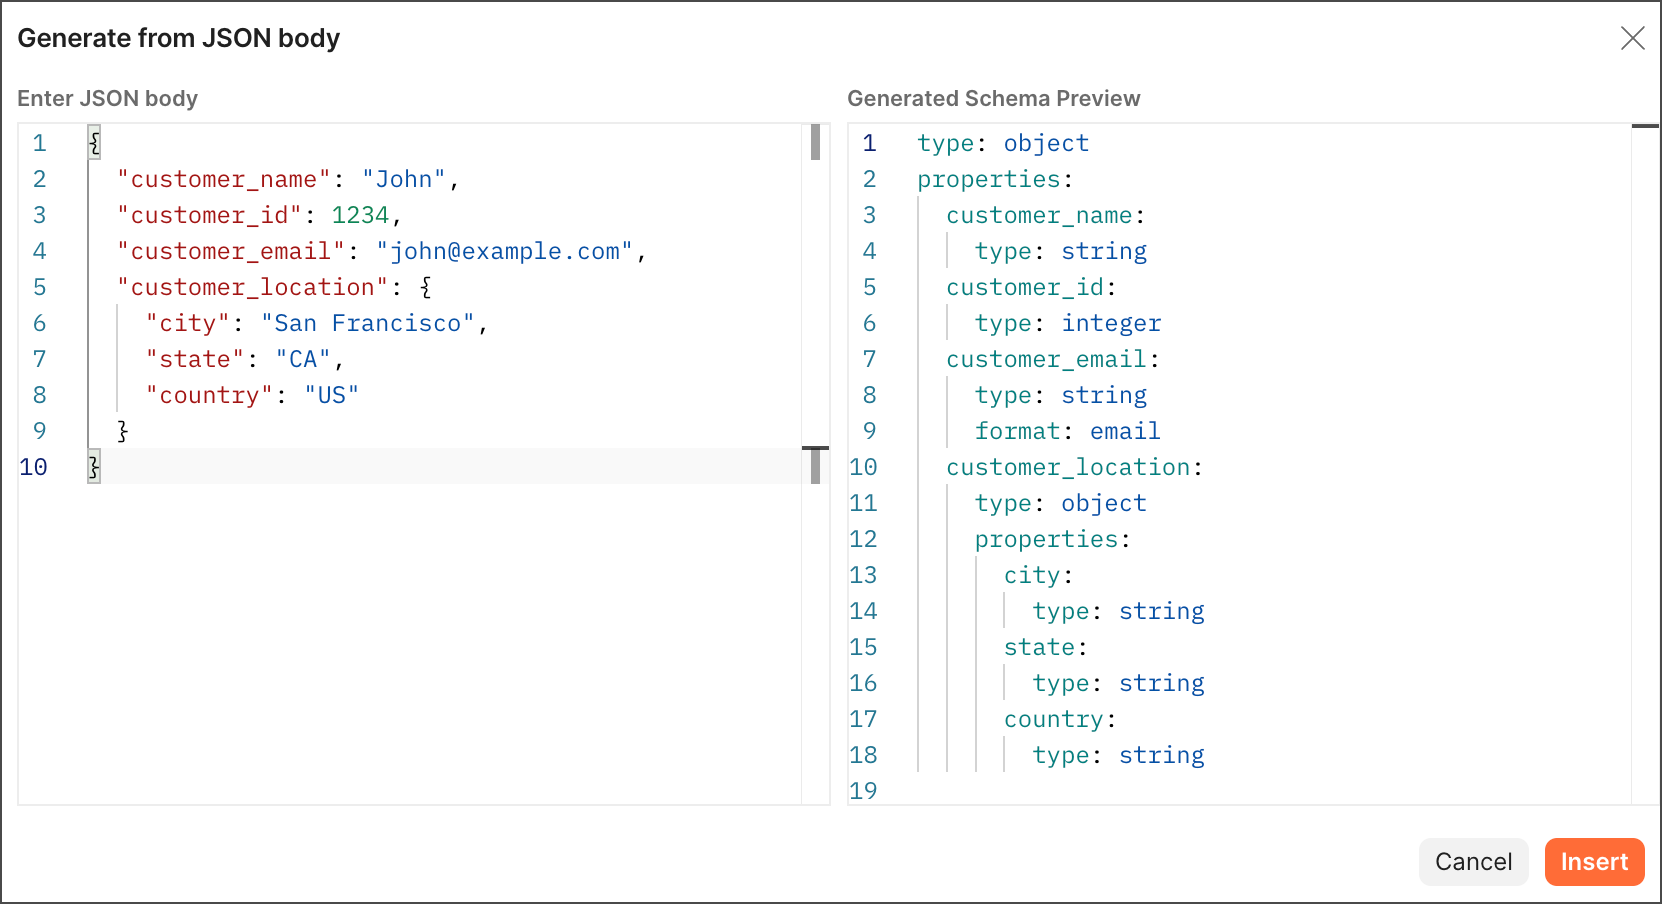Click line number 19 in schema preview gutter
Image resolution: width=1662 pixels, height=904 pixels.
pyautogui.click(x=863, y=791)
